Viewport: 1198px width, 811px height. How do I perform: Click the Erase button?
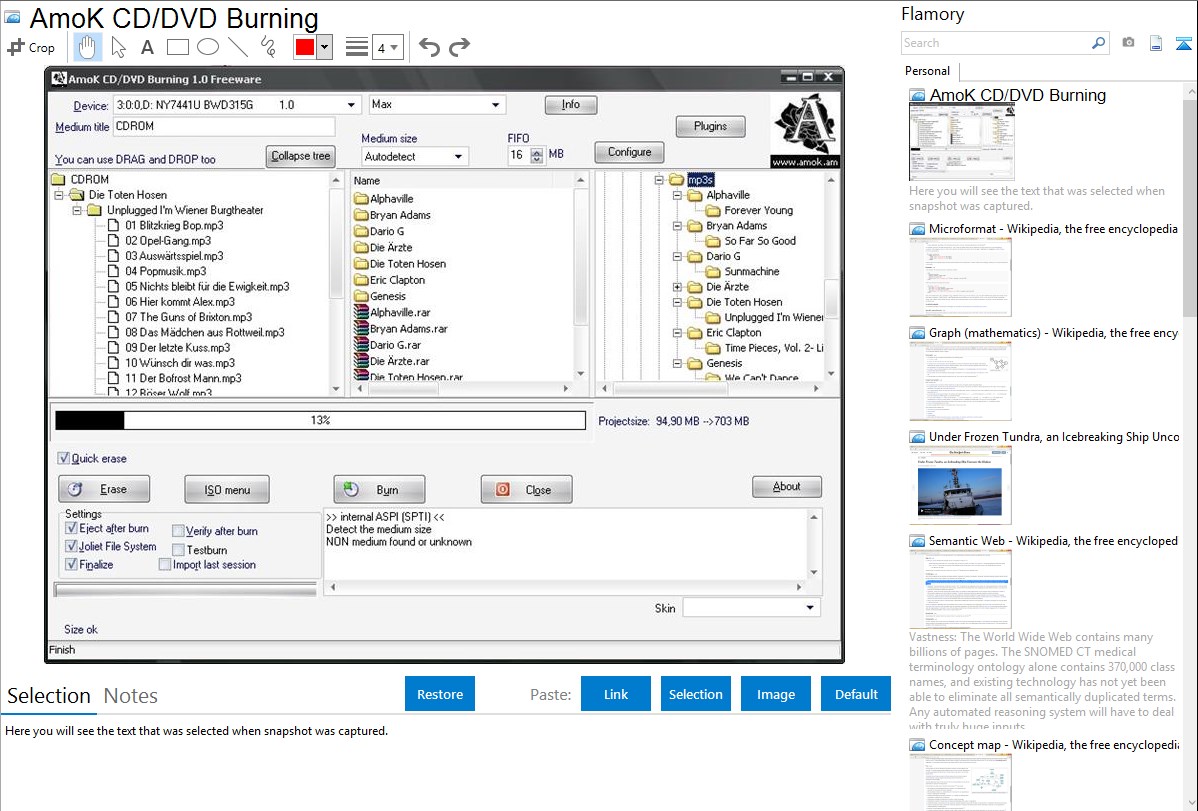tap(104, 489)
